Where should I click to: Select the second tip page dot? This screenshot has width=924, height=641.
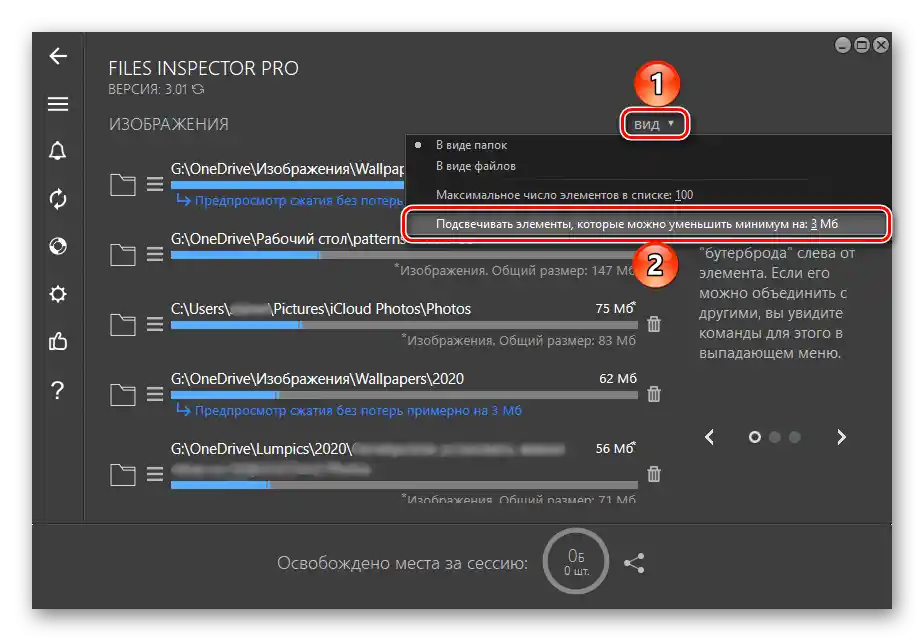[775, 437]
